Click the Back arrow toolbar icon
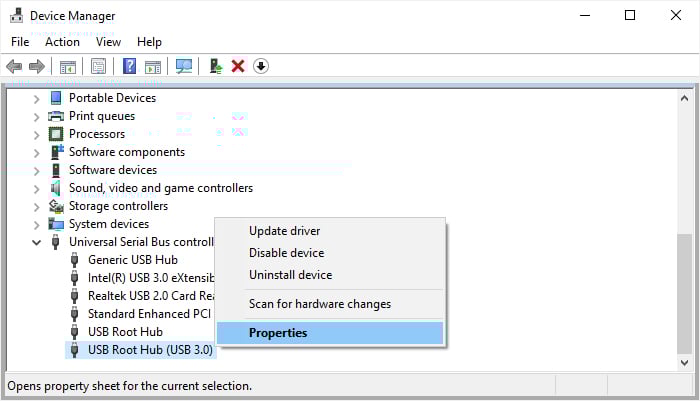 click(x=14, y=67)
